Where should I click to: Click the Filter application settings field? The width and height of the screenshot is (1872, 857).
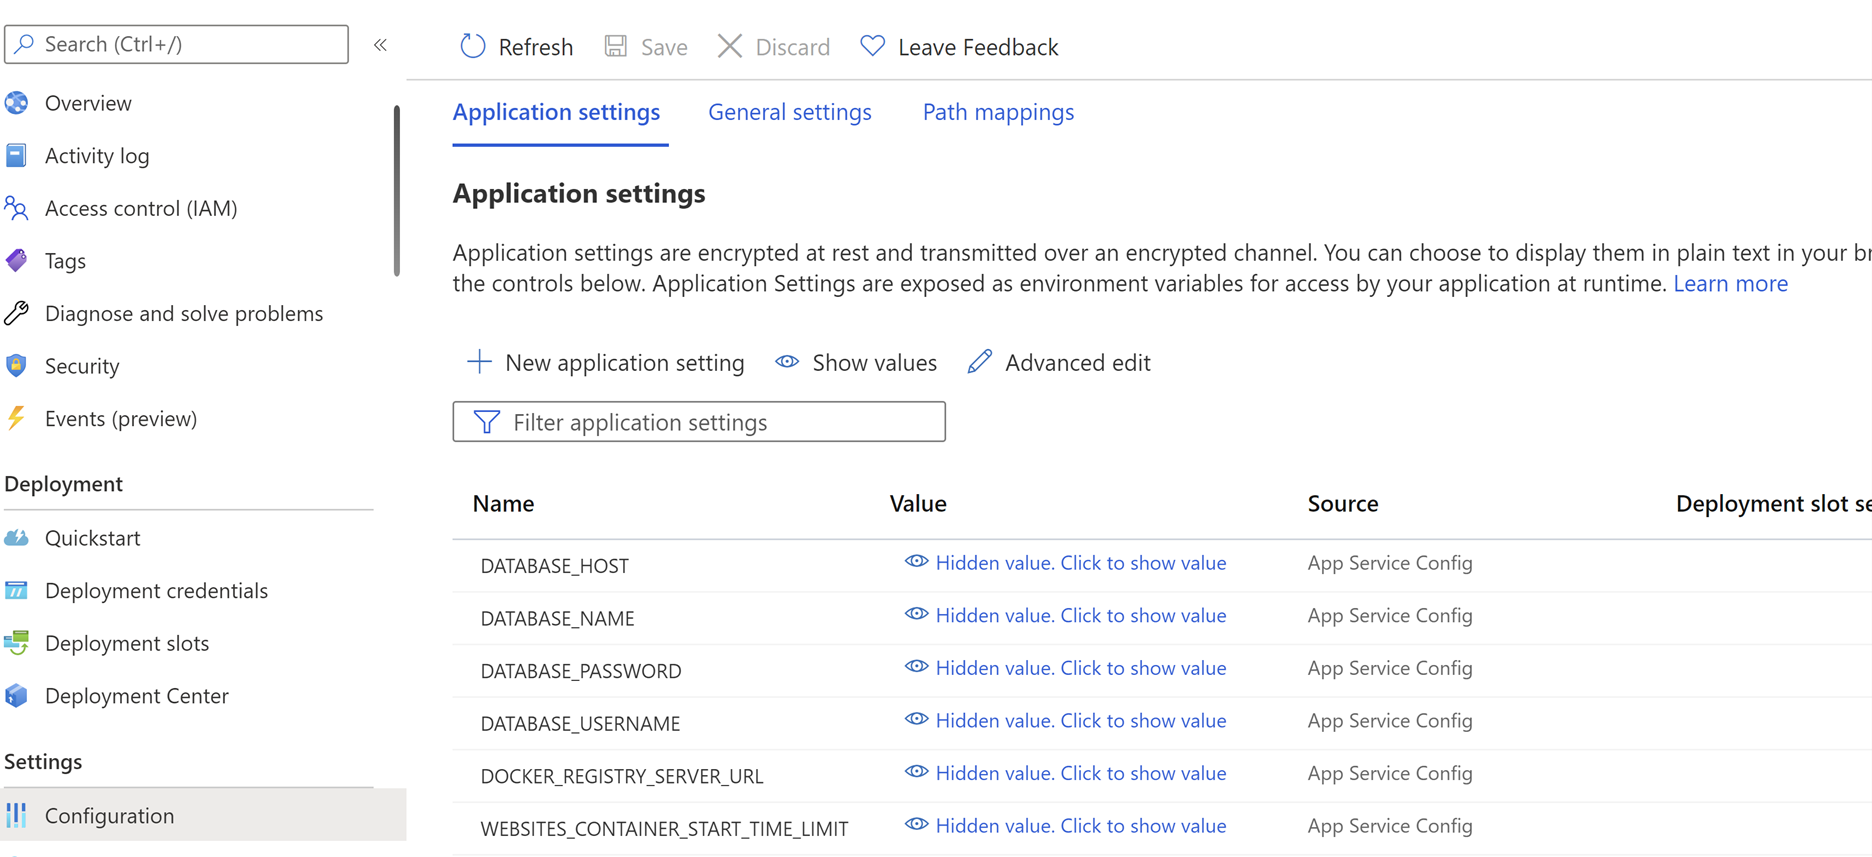pyautogui.click(x=700, y=422)
